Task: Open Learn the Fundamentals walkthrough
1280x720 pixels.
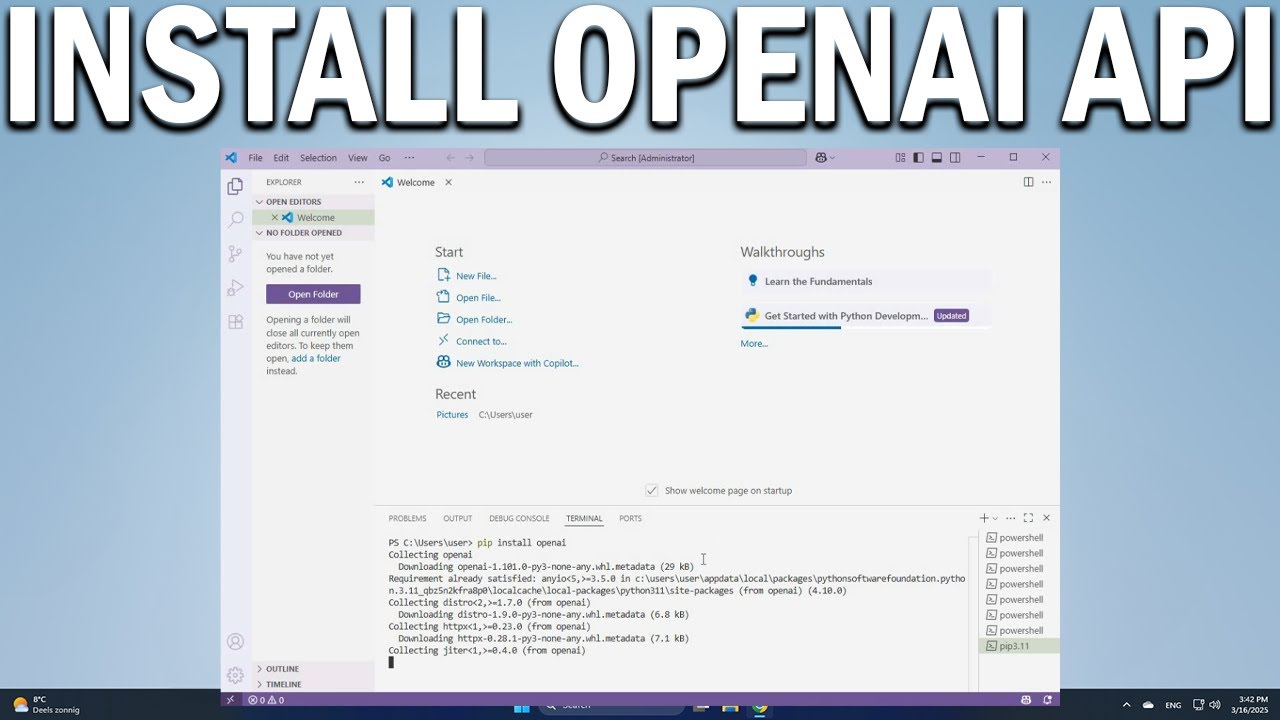Action: click(866, 281)
